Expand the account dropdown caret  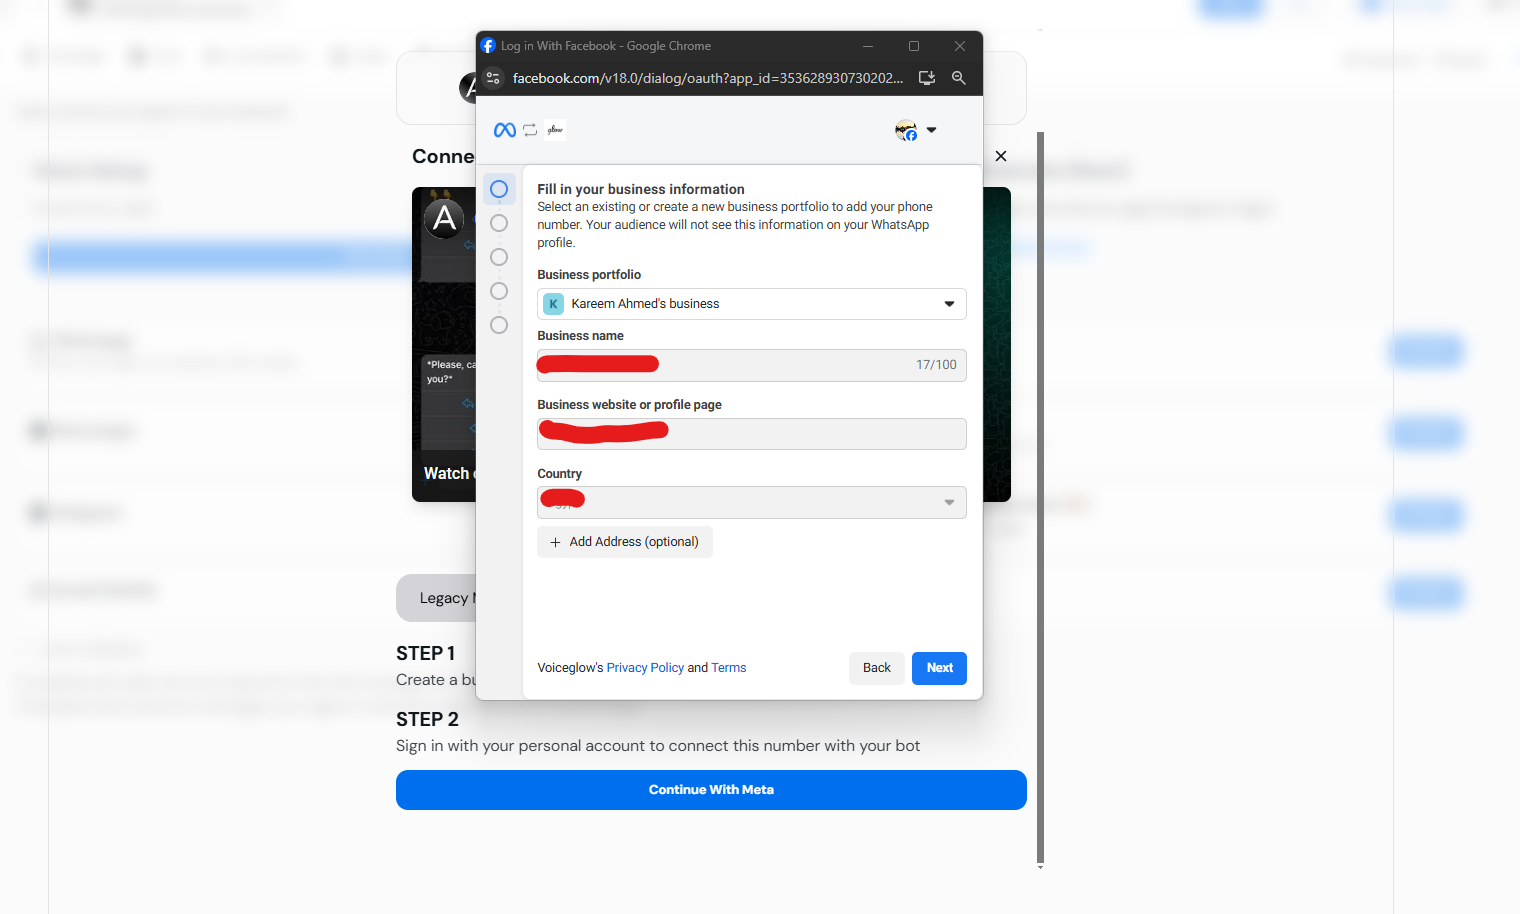click(932, 130)
